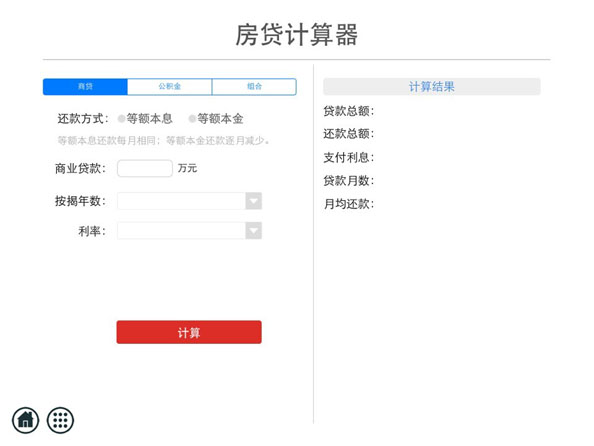Select the 月均还款 result label

[x=349, y=204]
